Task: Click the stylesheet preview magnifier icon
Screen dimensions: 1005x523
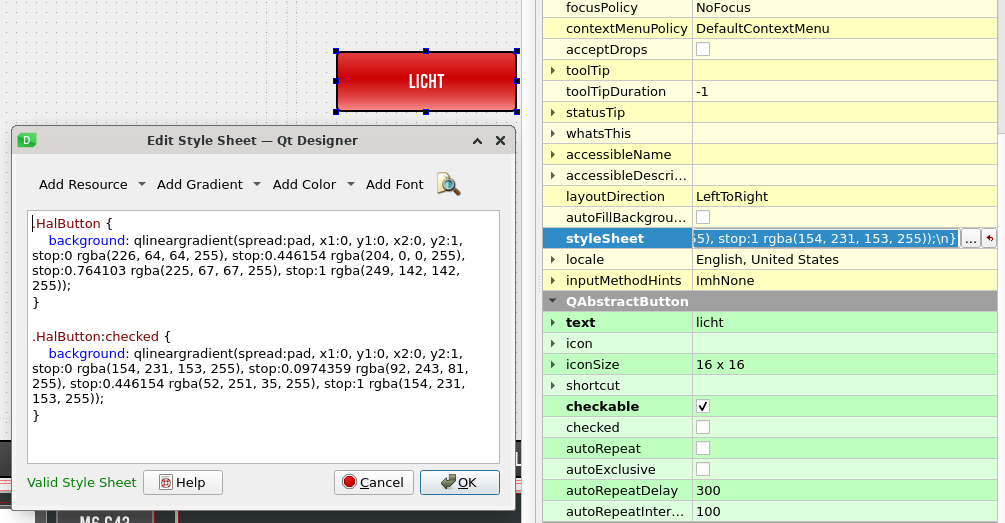Action: click(x=448, y=185)
